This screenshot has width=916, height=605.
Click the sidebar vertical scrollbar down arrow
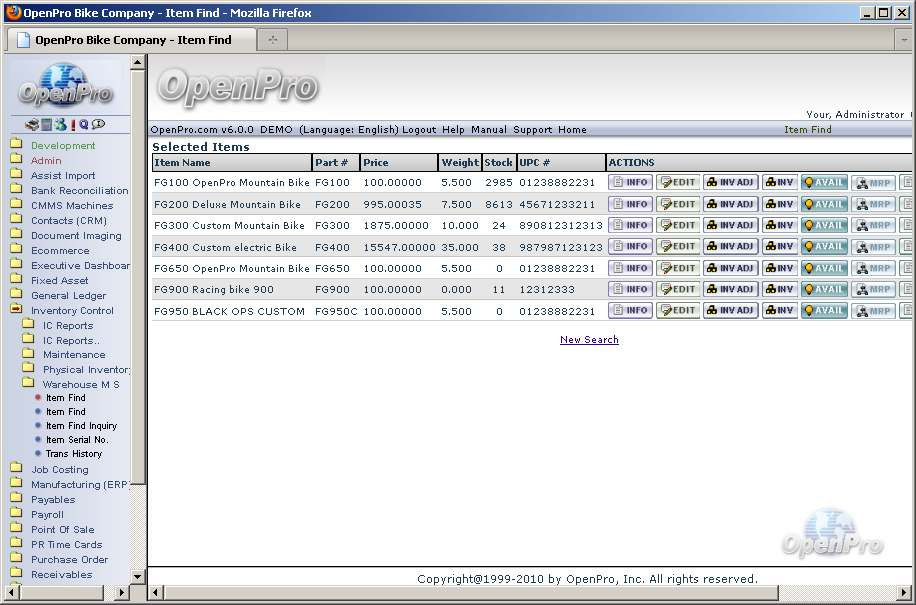pos(139,577)
